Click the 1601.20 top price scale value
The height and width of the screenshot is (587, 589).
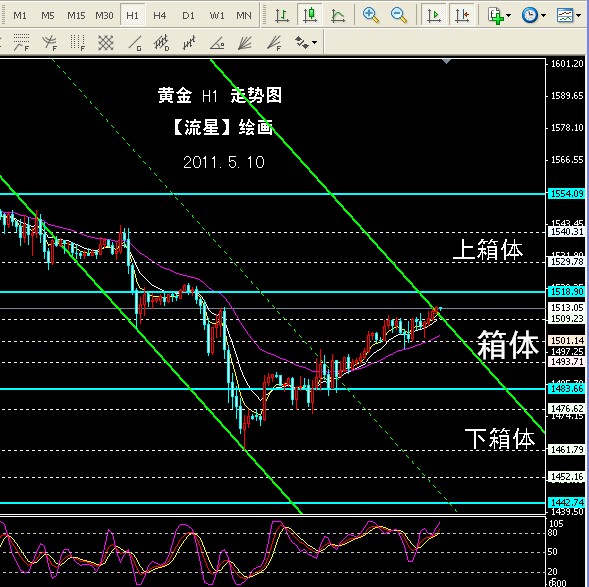(567, 63)
